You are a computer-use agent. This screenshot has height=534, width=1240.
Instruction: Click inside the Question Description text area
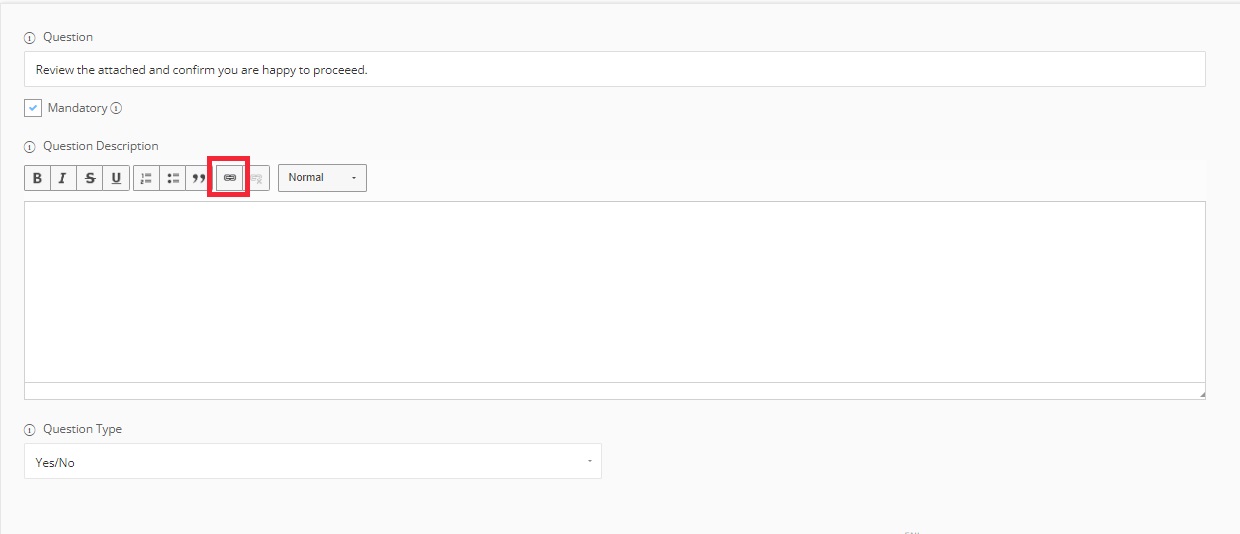(x=615, y=292)
